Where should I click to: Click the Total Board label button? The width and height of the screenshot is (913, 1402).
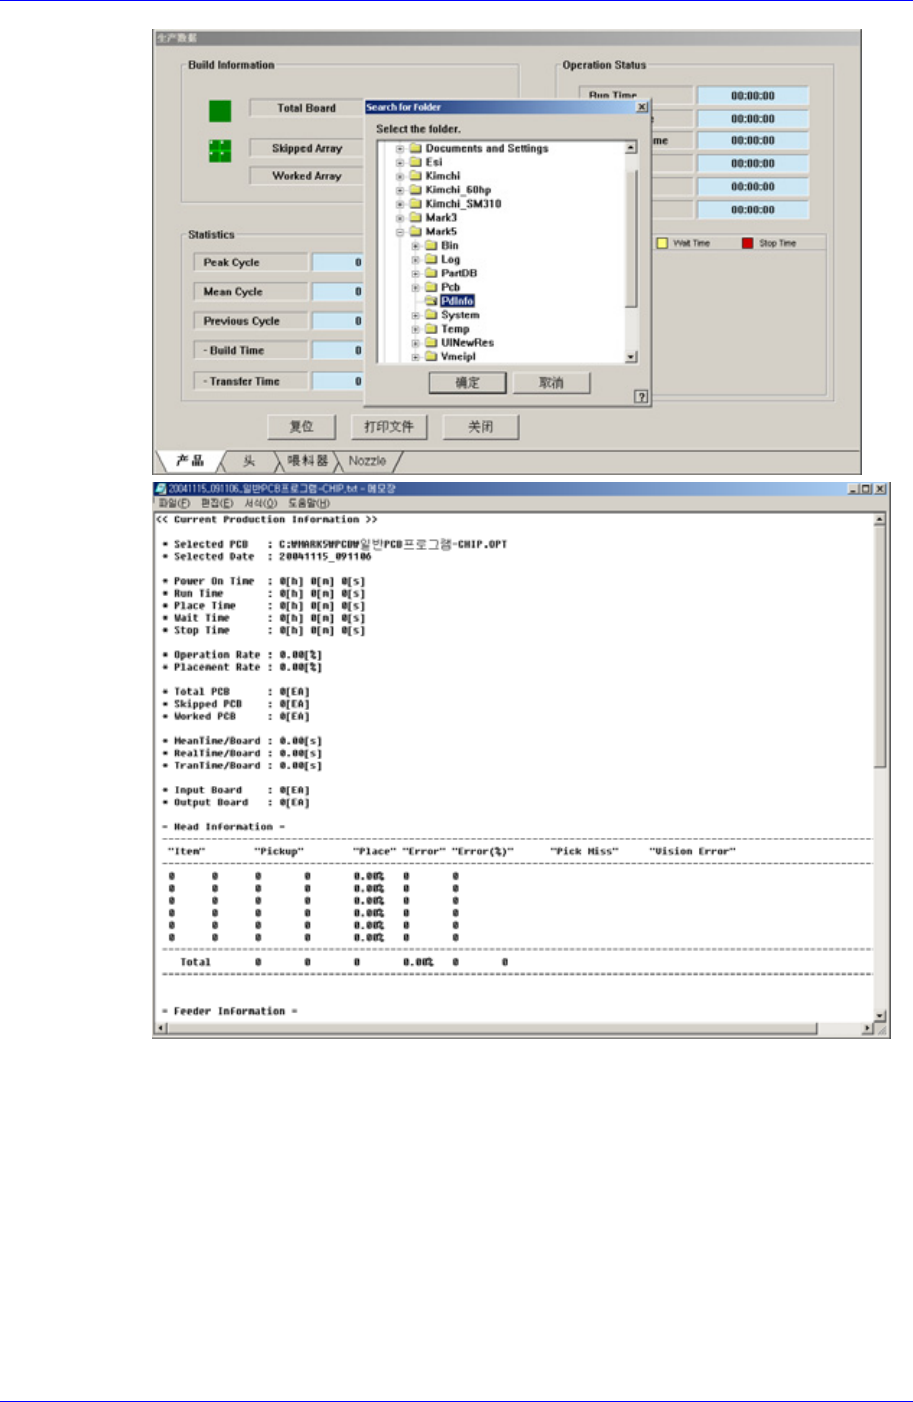(307, 108)
